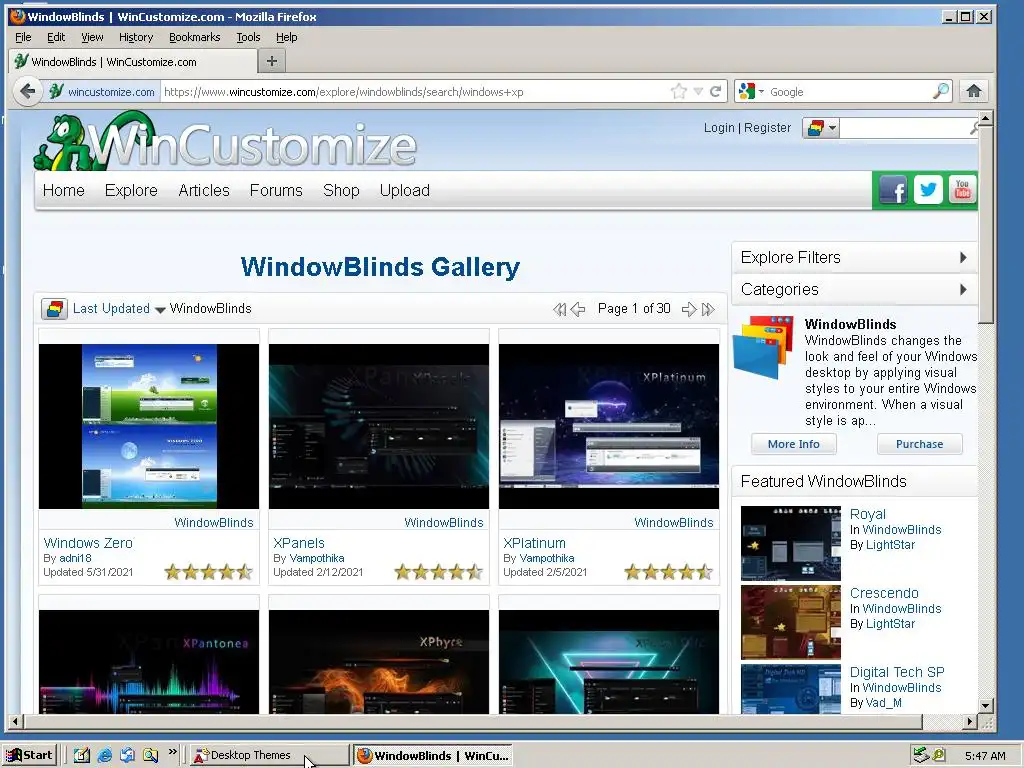Open the Crescendo featured skin link
The image size is (1024, 768).
[884, 593]
